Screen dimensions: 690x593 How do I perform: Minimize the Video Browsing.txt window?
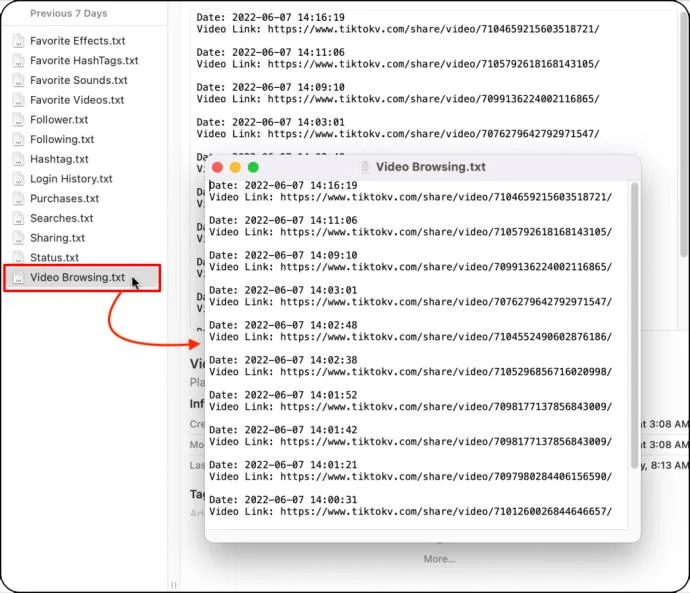(235, 167)
